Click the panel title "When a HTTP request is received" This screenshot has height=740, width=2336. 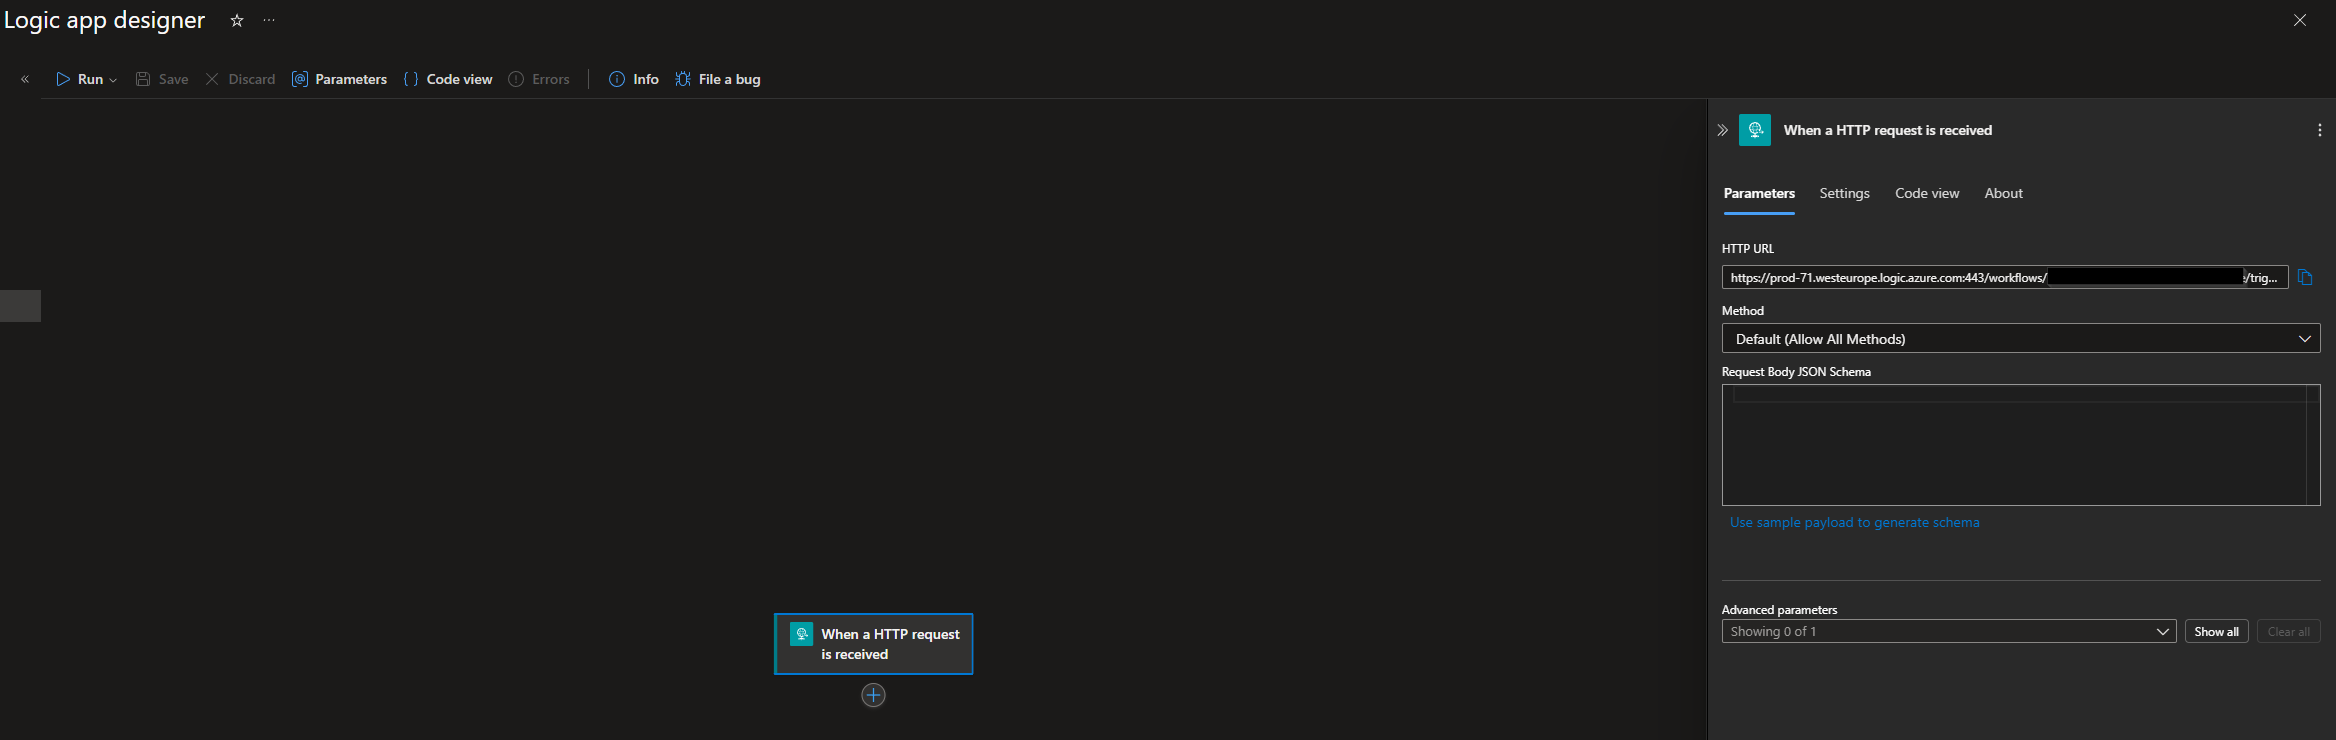1888,130
